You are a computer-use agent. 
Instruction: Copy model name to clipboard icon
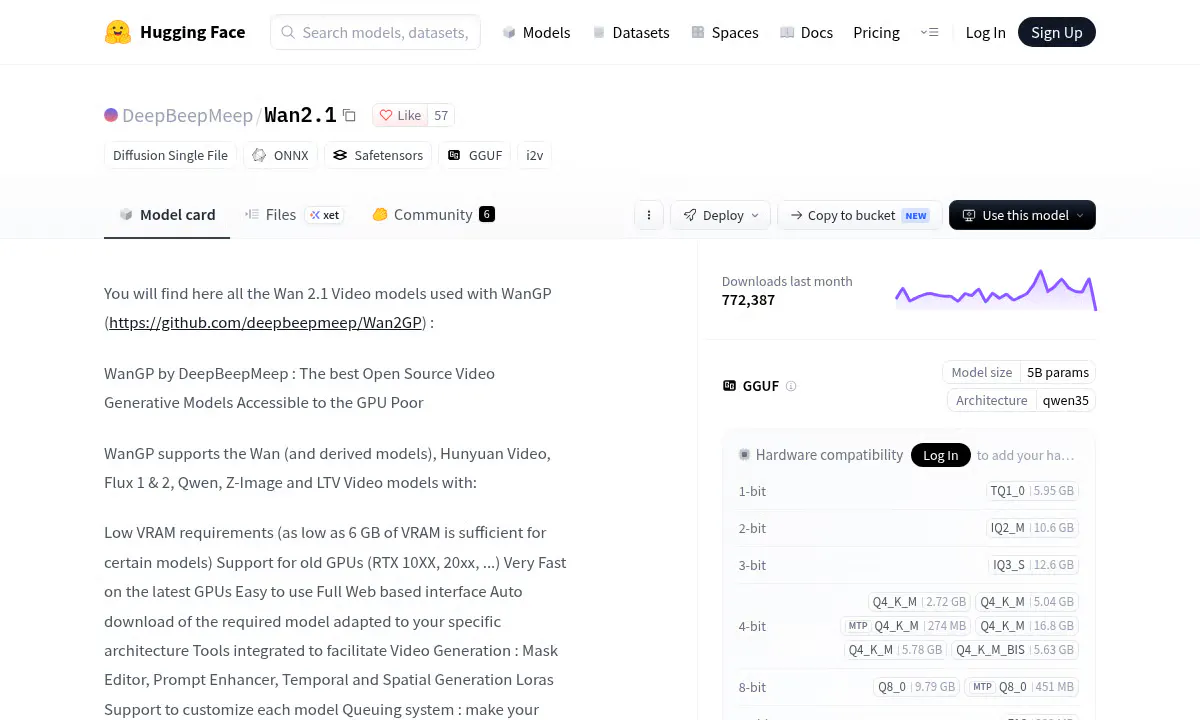point(349,115)
